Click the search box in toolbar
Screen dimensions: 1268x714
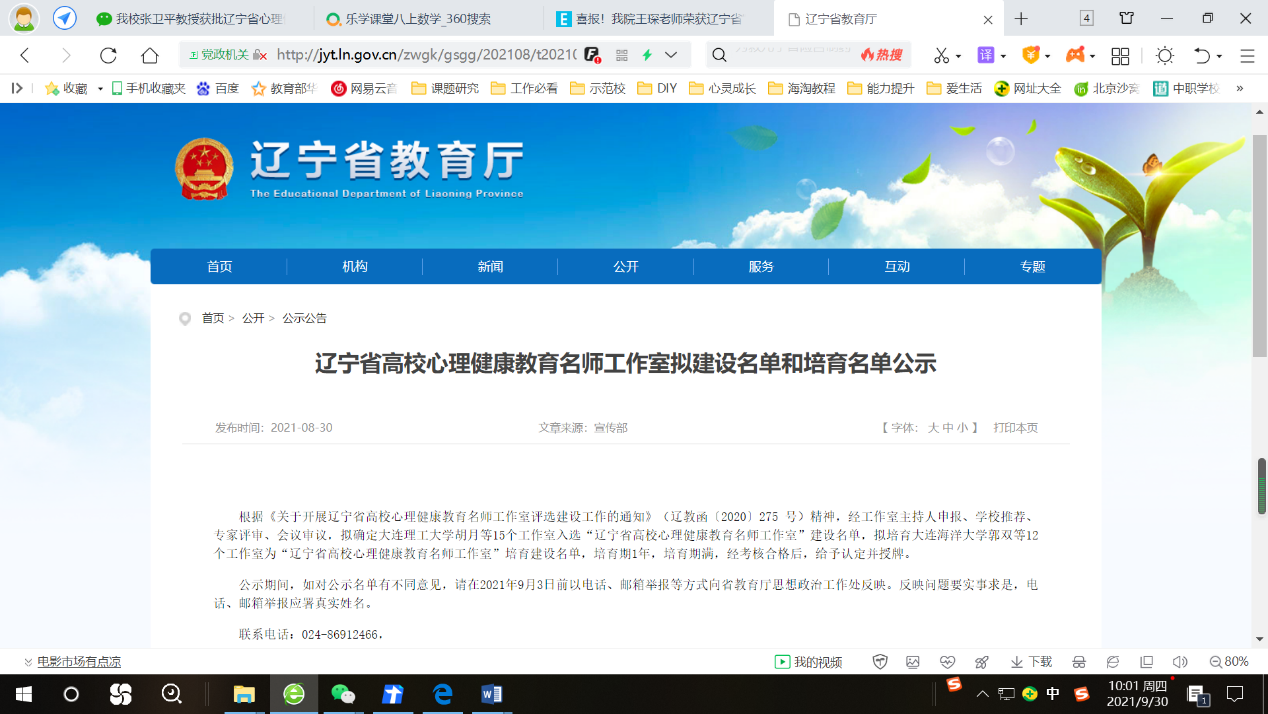tap(790, 55)
